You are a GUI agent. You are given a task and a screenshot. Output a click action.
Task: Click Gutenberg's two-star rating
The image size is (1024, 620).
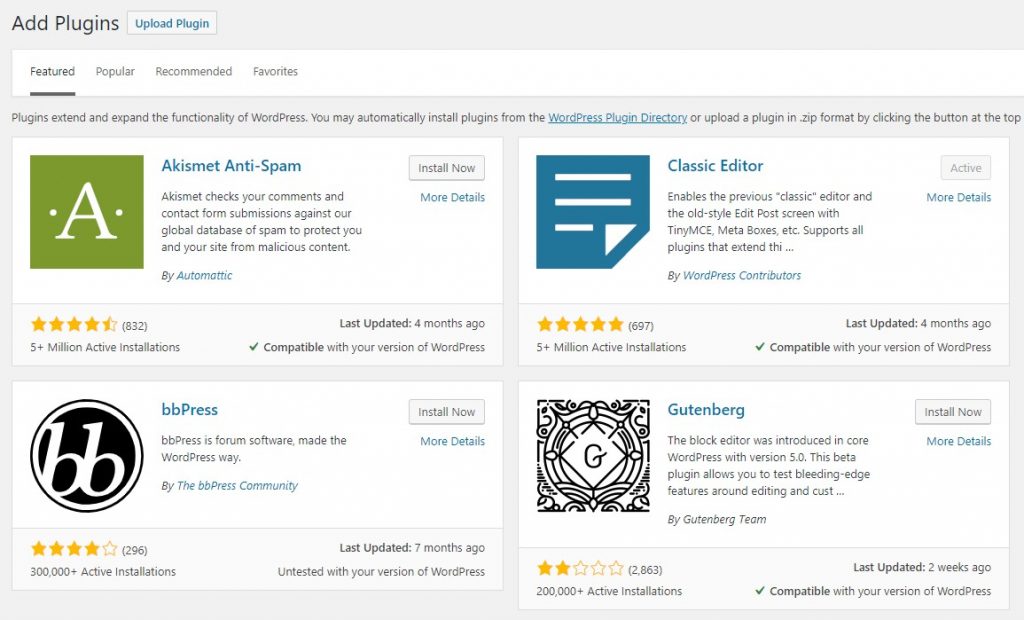[x=581, y=568]
